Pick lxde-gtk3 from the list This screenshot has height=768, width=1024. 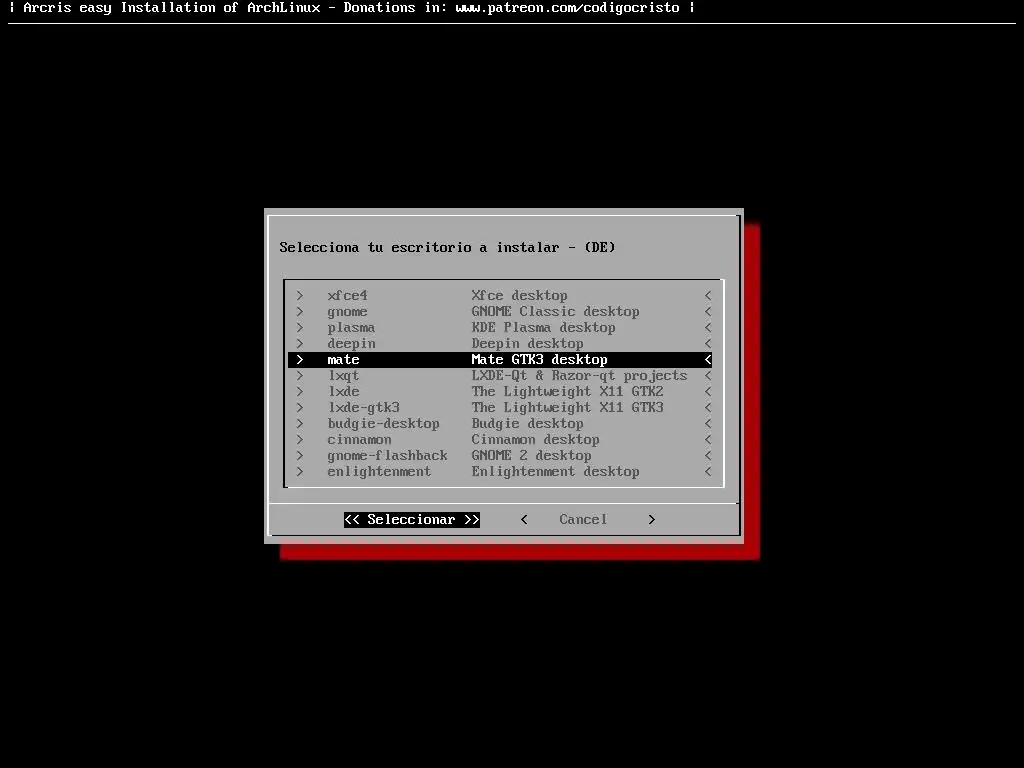500,408
